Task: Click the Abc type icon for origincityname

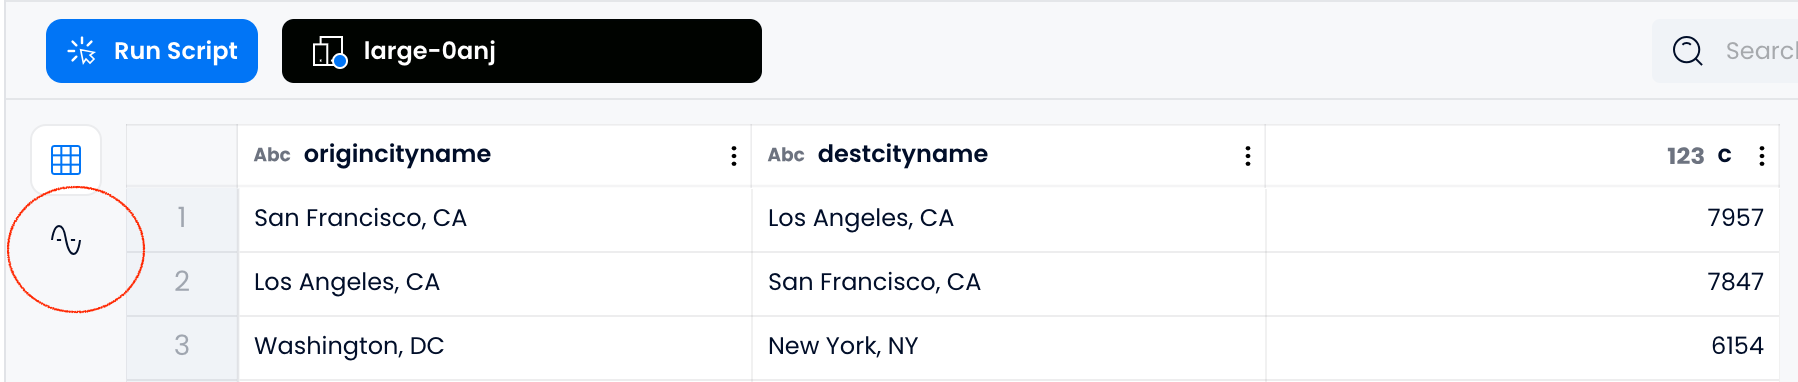Action: [x=272, y=155]
